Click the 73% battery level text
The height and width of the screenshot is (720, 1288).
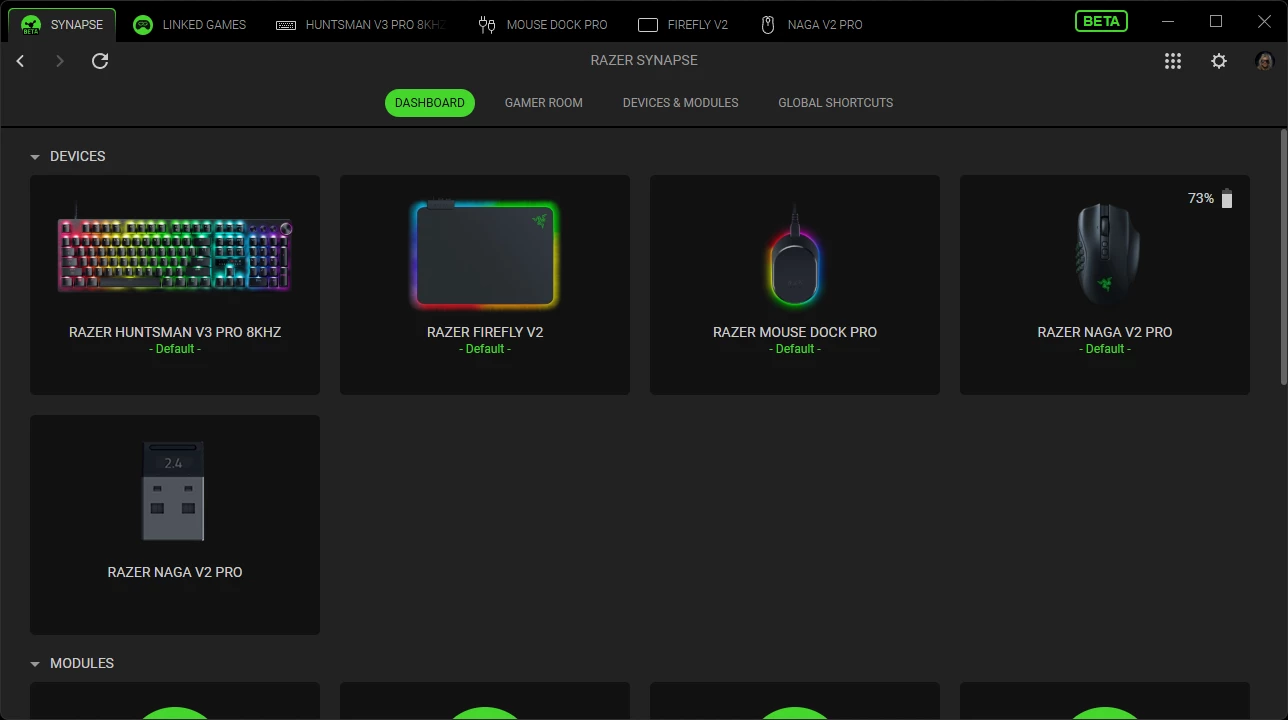[1201, 199]
